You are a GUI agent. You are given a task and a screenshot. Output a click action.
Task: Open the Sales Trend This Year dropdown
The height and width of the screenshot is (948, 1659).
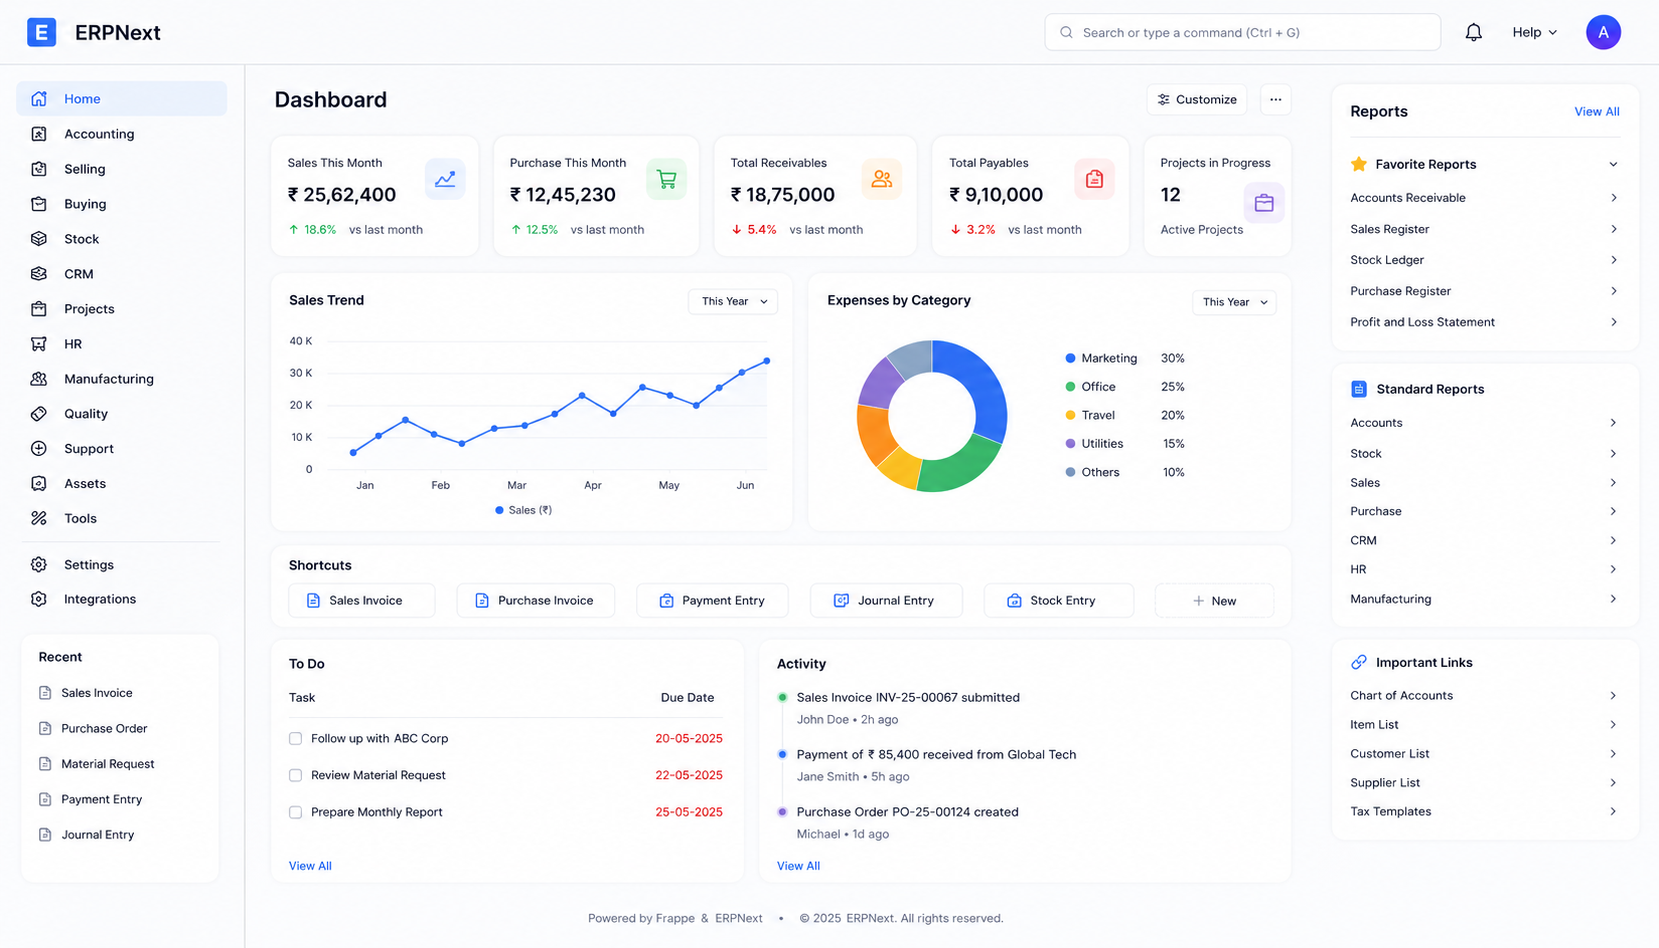pyautogui.click(x=733, y=301)
